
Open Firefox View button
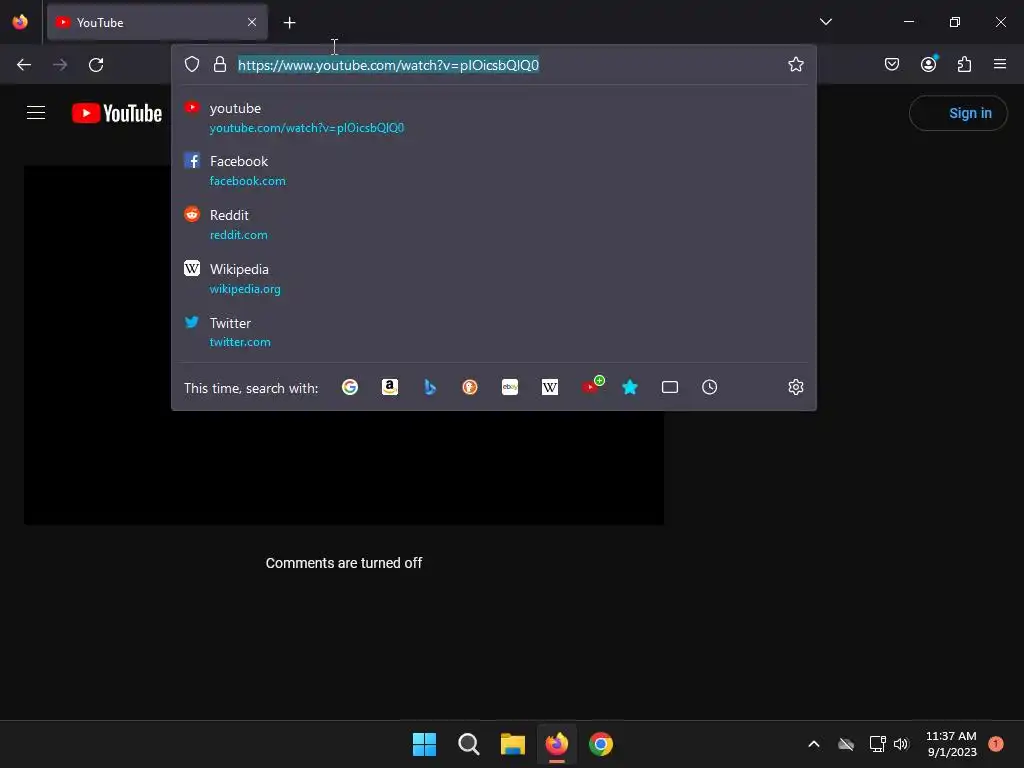(x=20, y=22)
